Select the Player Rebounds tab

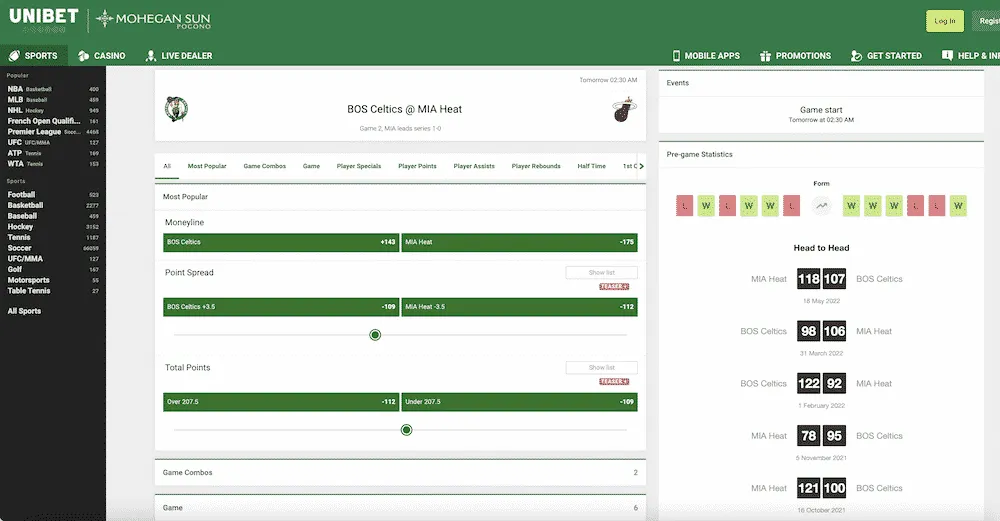coord(536,166)
